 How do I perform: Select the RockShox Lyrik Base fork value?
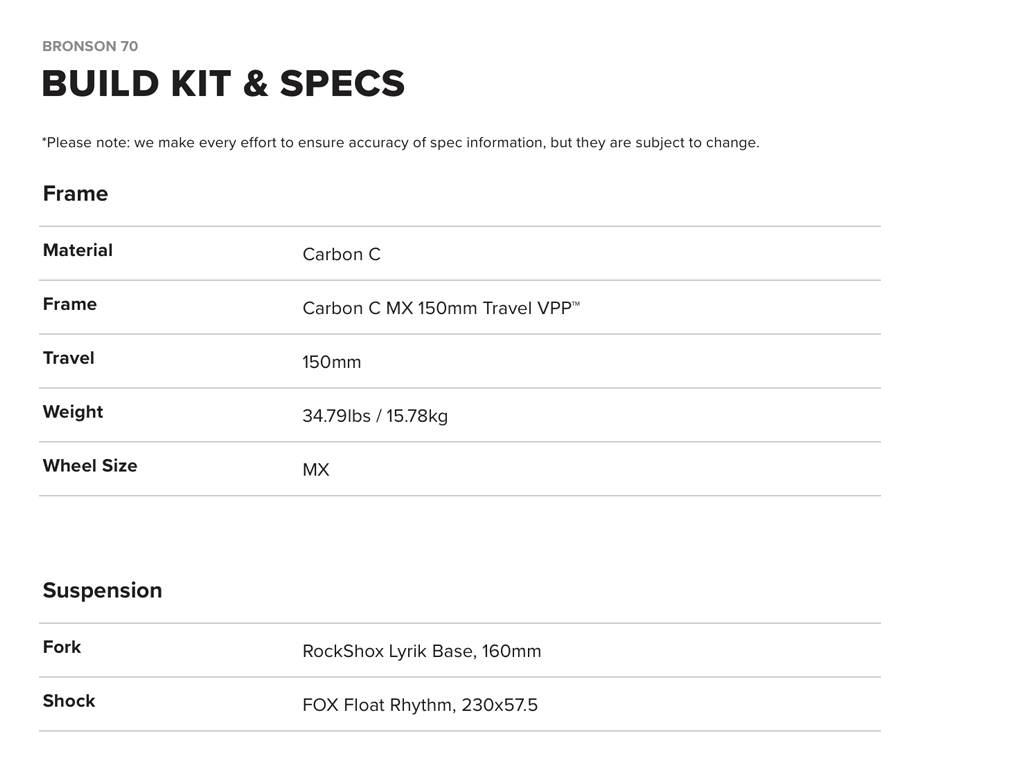pos(421,651)
